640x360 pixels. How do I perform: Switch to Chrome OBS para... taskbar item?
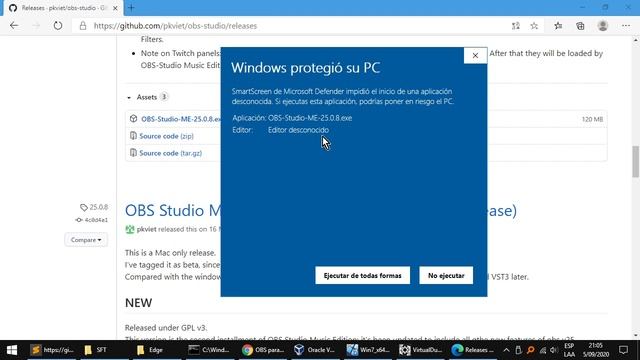pos(263,350)
